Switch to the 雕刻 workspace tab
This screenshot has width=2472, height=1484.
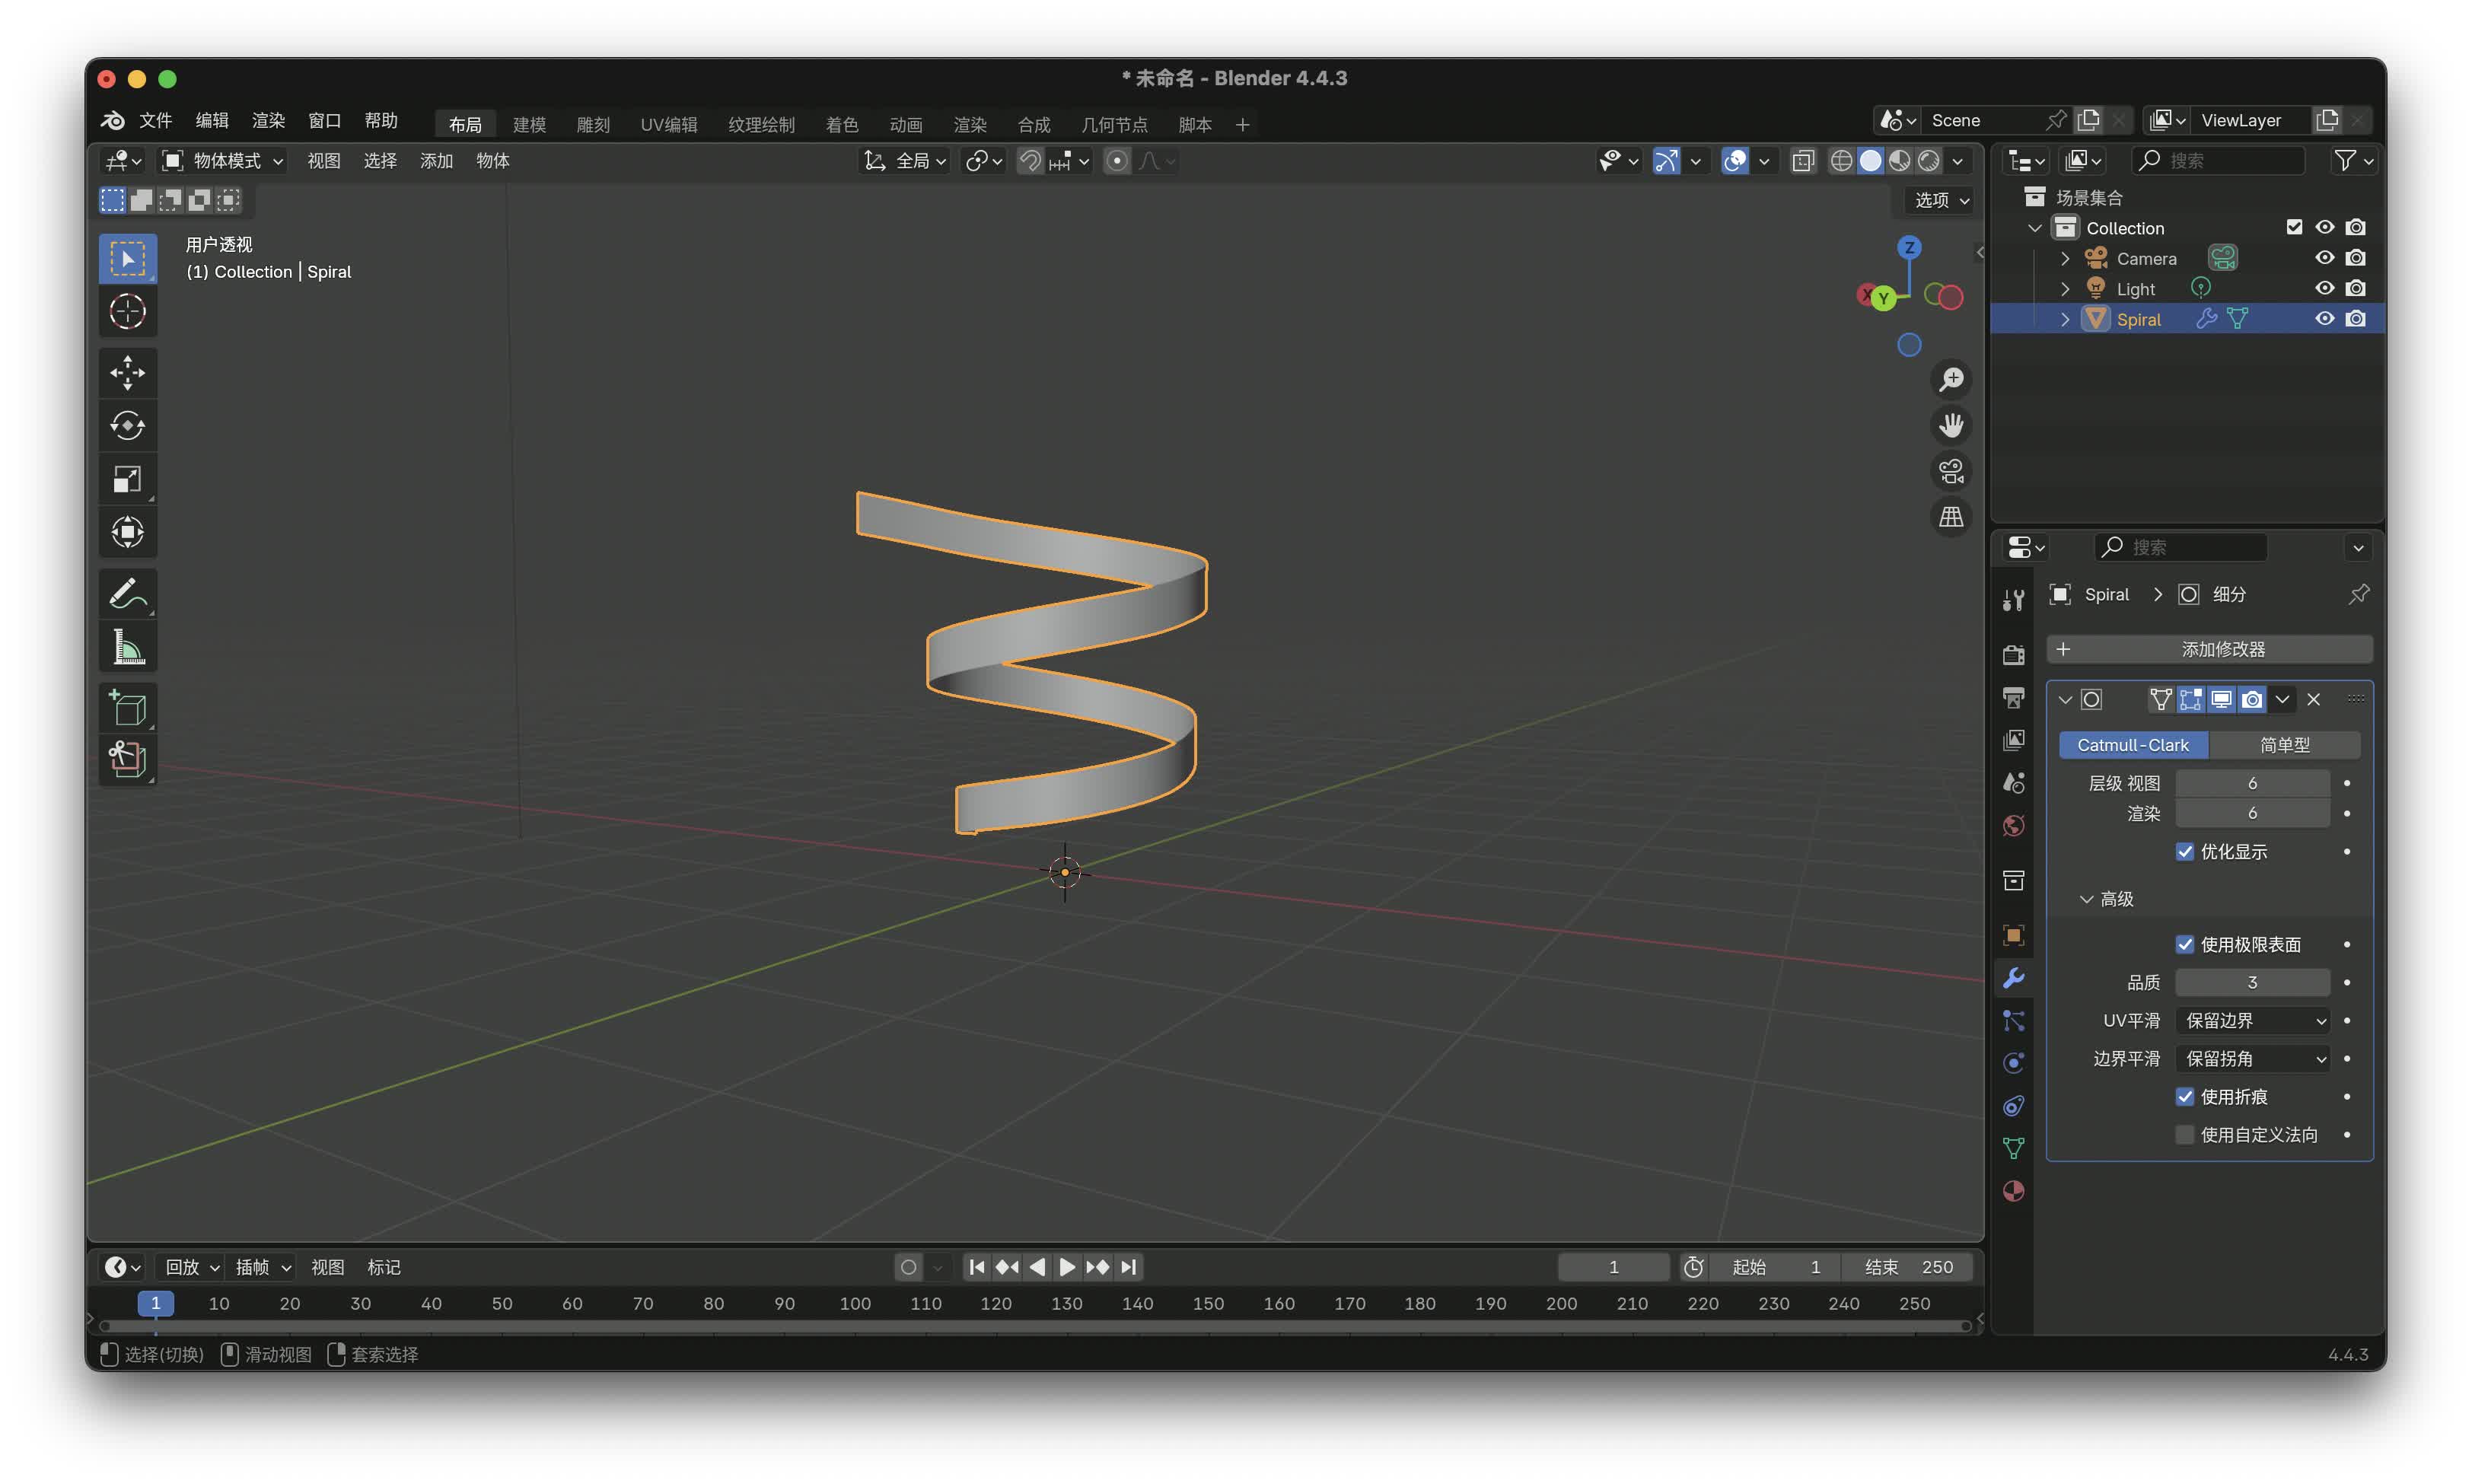click(x=592, y=125)
